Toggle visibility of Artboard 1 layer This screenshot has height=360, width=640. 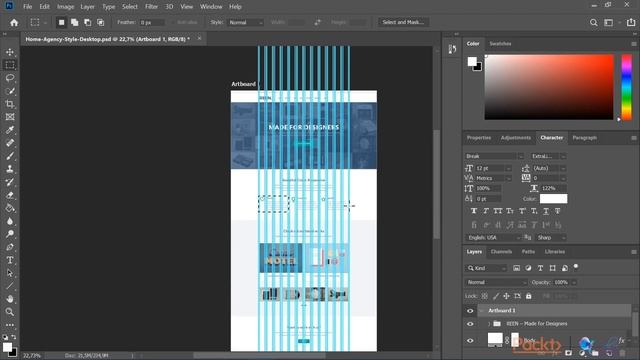[470, 311]
